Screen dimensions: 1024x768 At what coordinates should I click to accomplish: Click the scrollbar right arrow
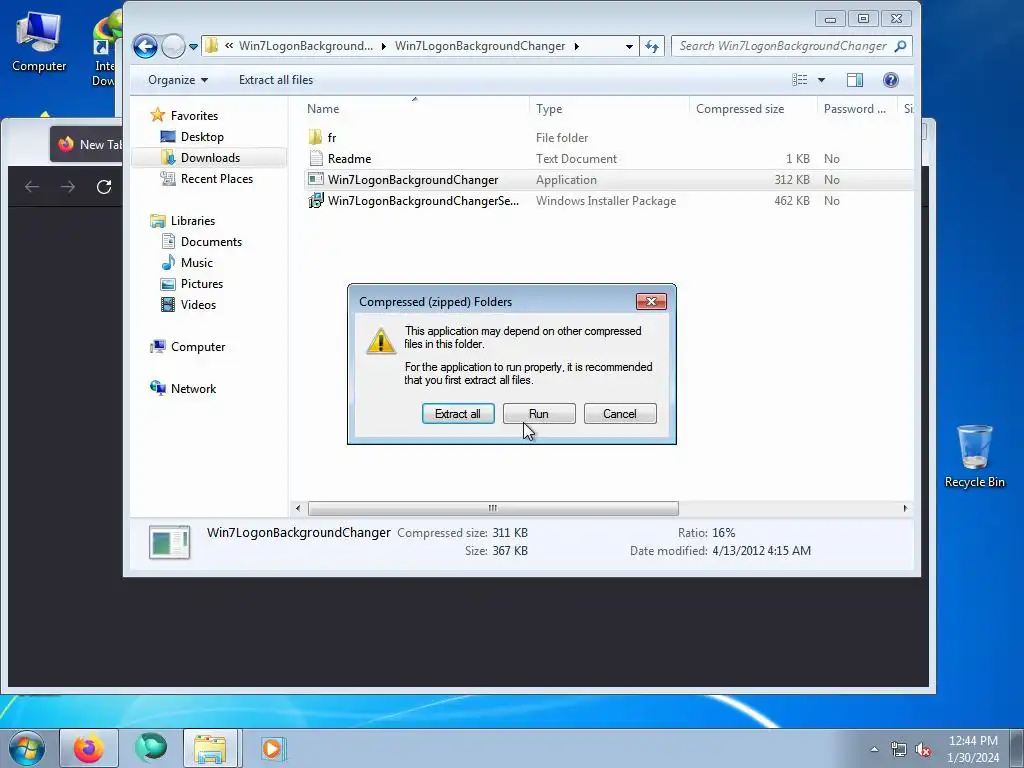tap(905, 508)
